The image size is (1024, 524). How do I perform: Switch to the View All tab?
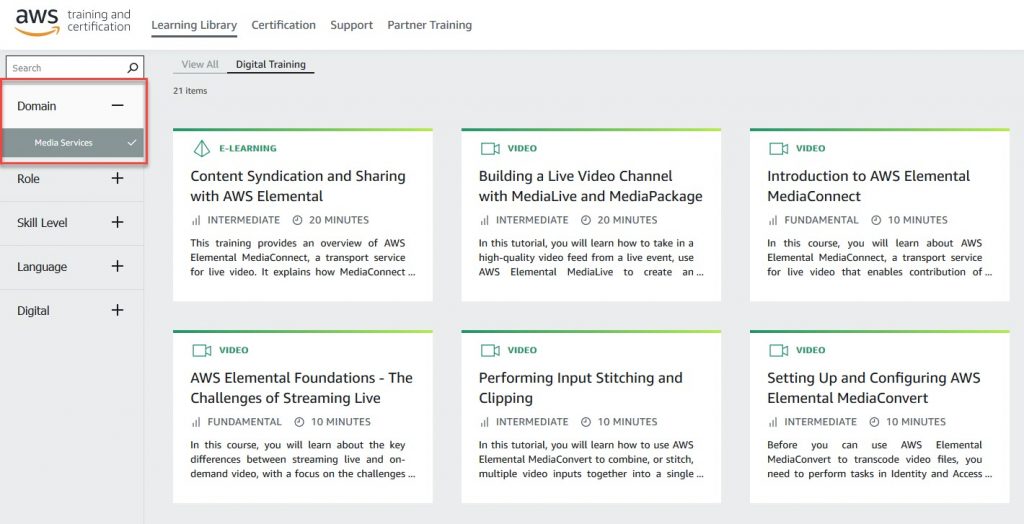[x=200, y=64]
